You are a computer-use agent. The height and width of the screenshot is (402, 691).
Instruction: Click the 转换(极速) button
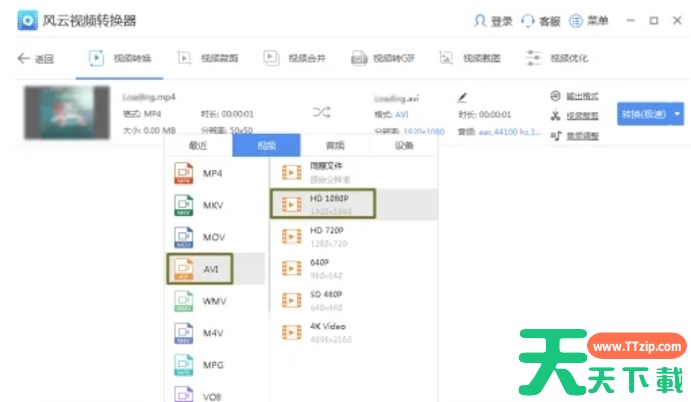click(643, 114)
